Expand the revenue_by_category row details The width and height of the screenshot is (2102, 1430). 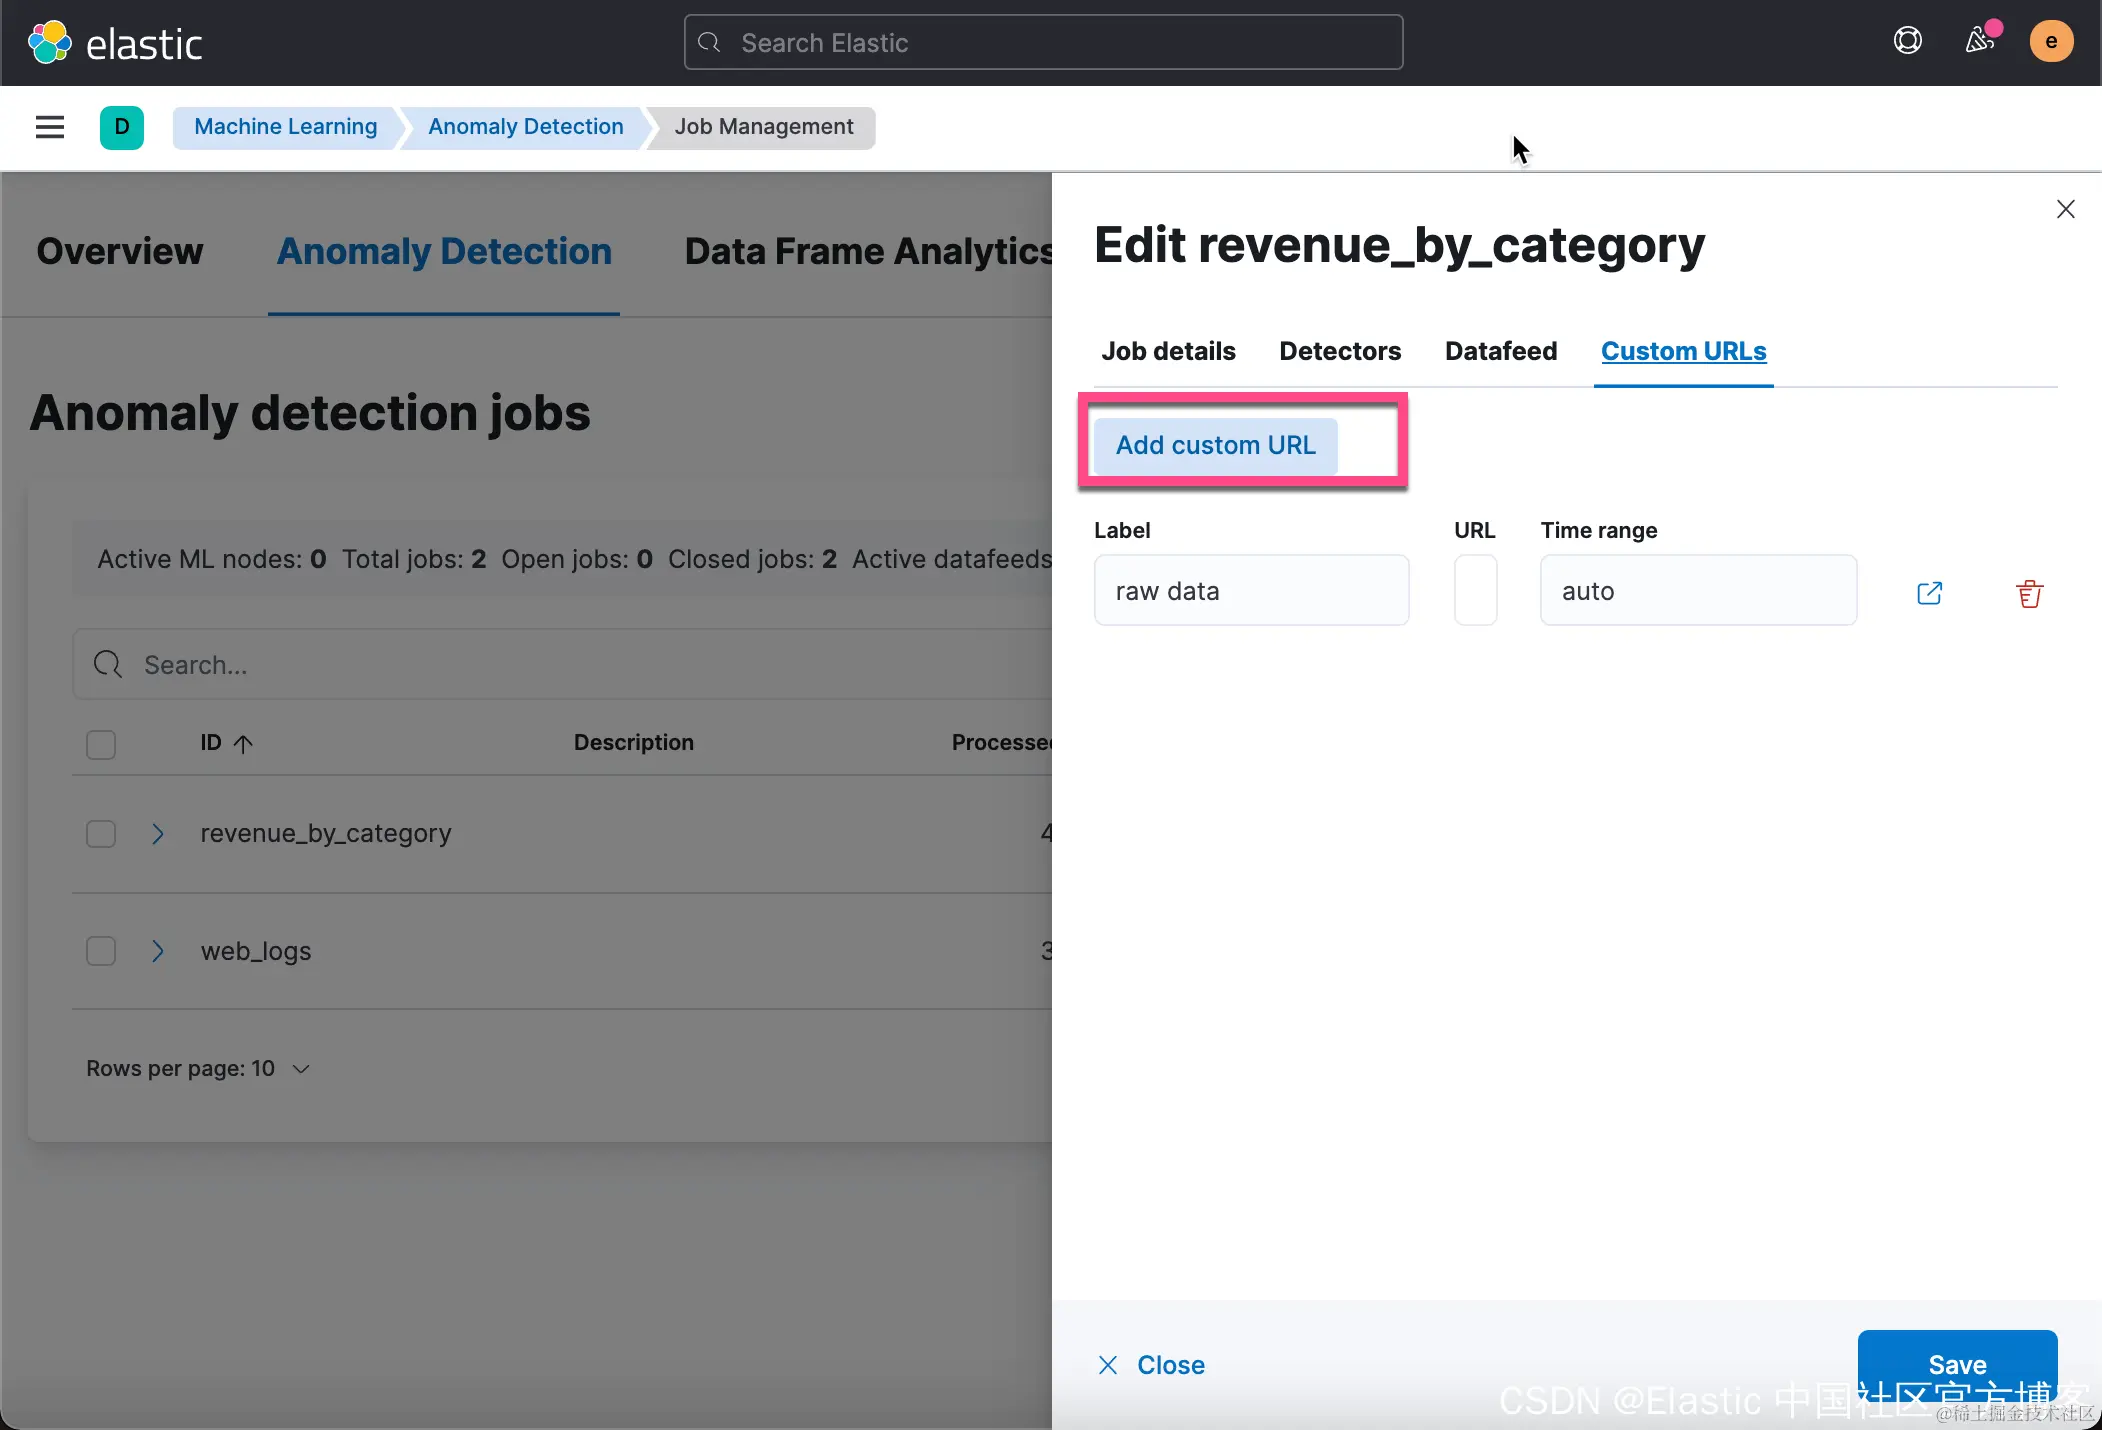[157, 834]
